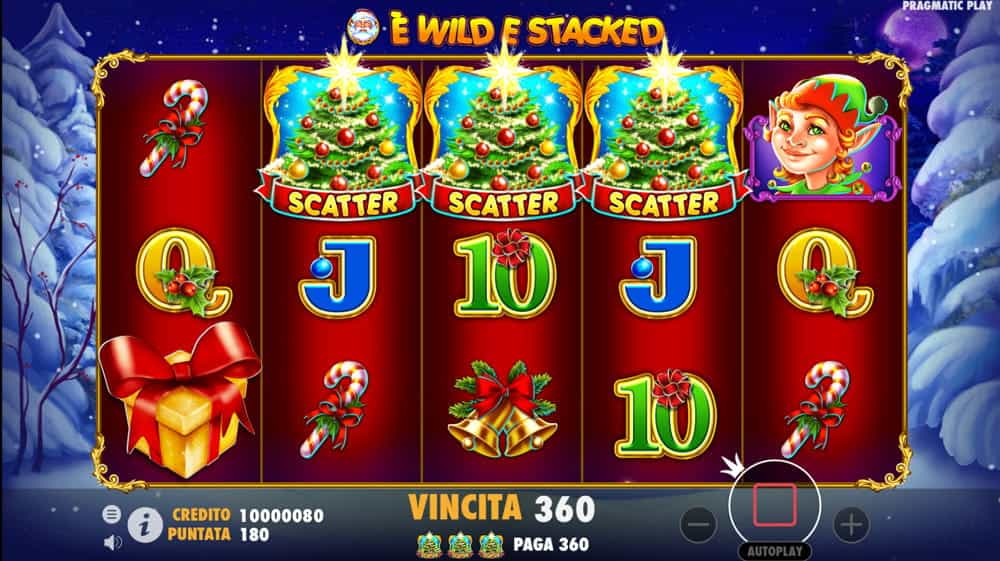Click the elf character symbol

(823, 138)
